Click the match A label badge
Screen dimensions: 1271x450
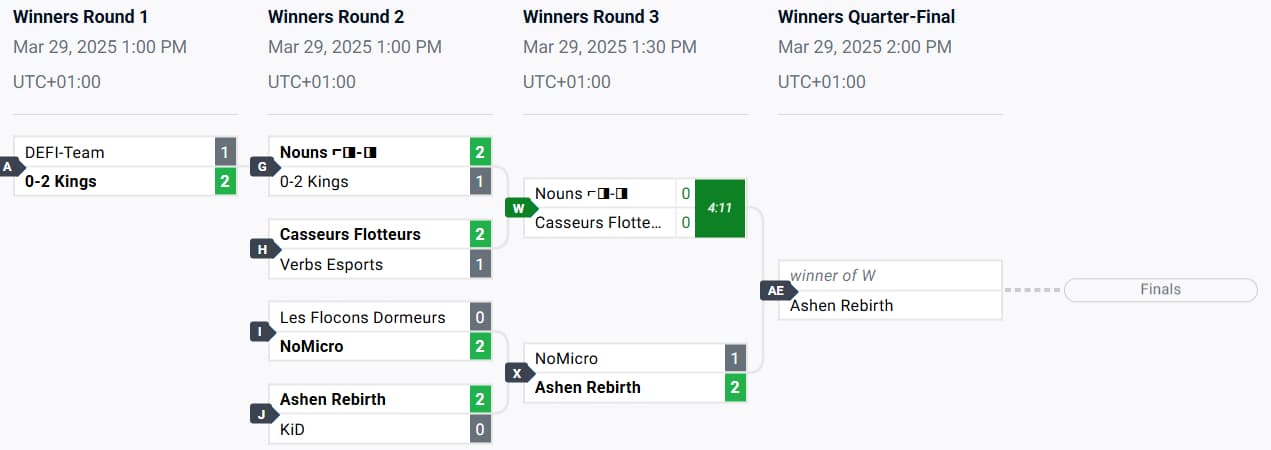point(10,167)
